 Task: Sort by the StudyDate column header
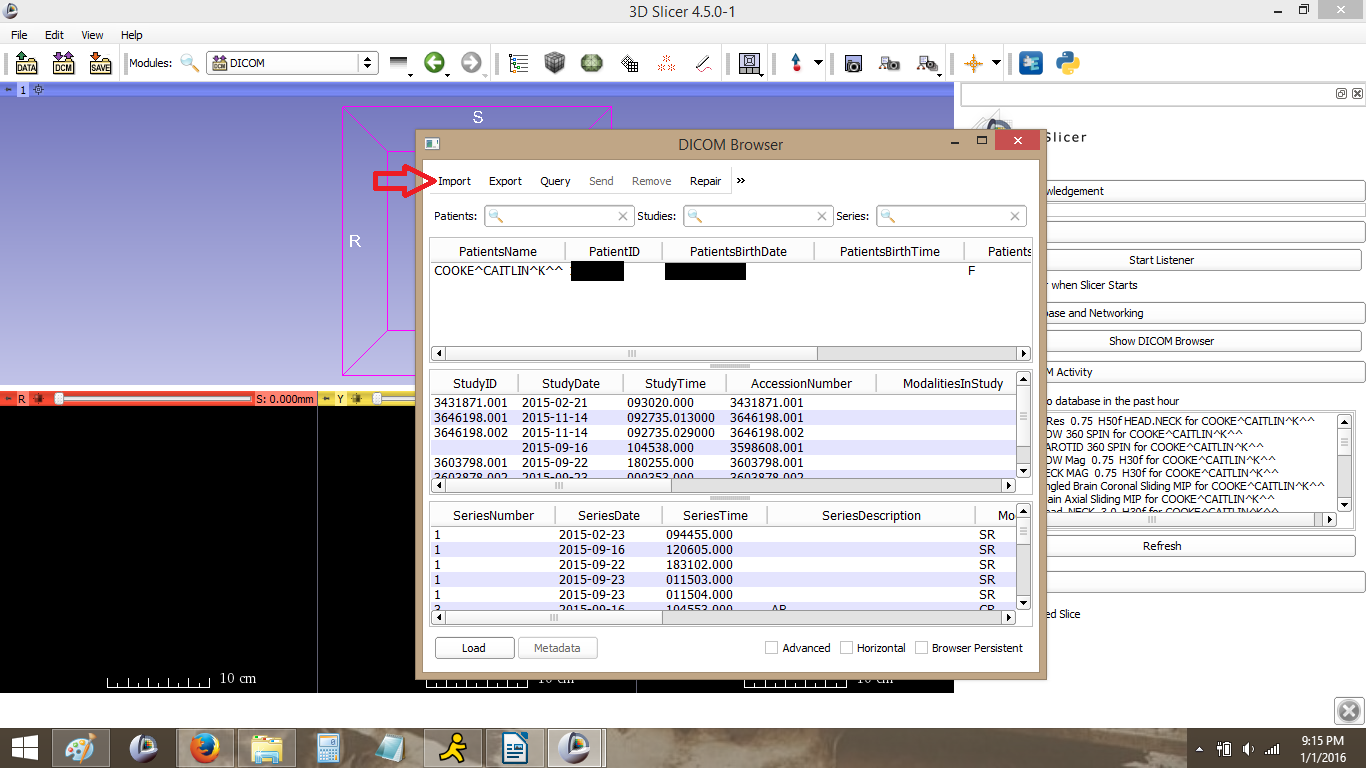571,383
